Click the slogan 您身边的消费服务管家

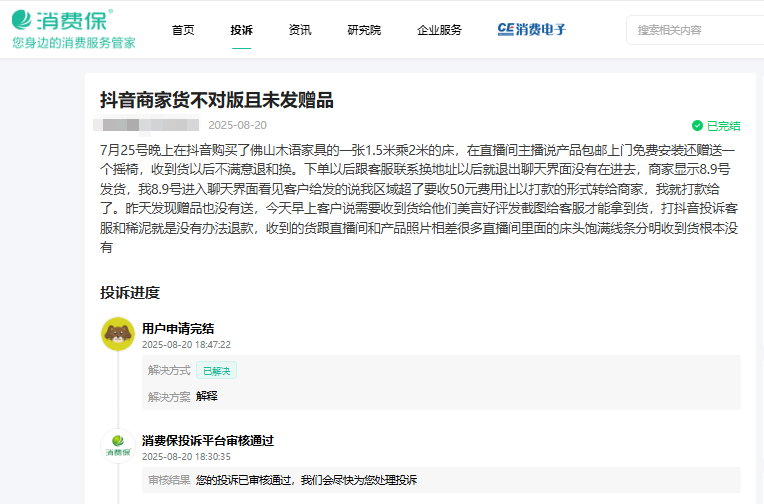[74, 43]
